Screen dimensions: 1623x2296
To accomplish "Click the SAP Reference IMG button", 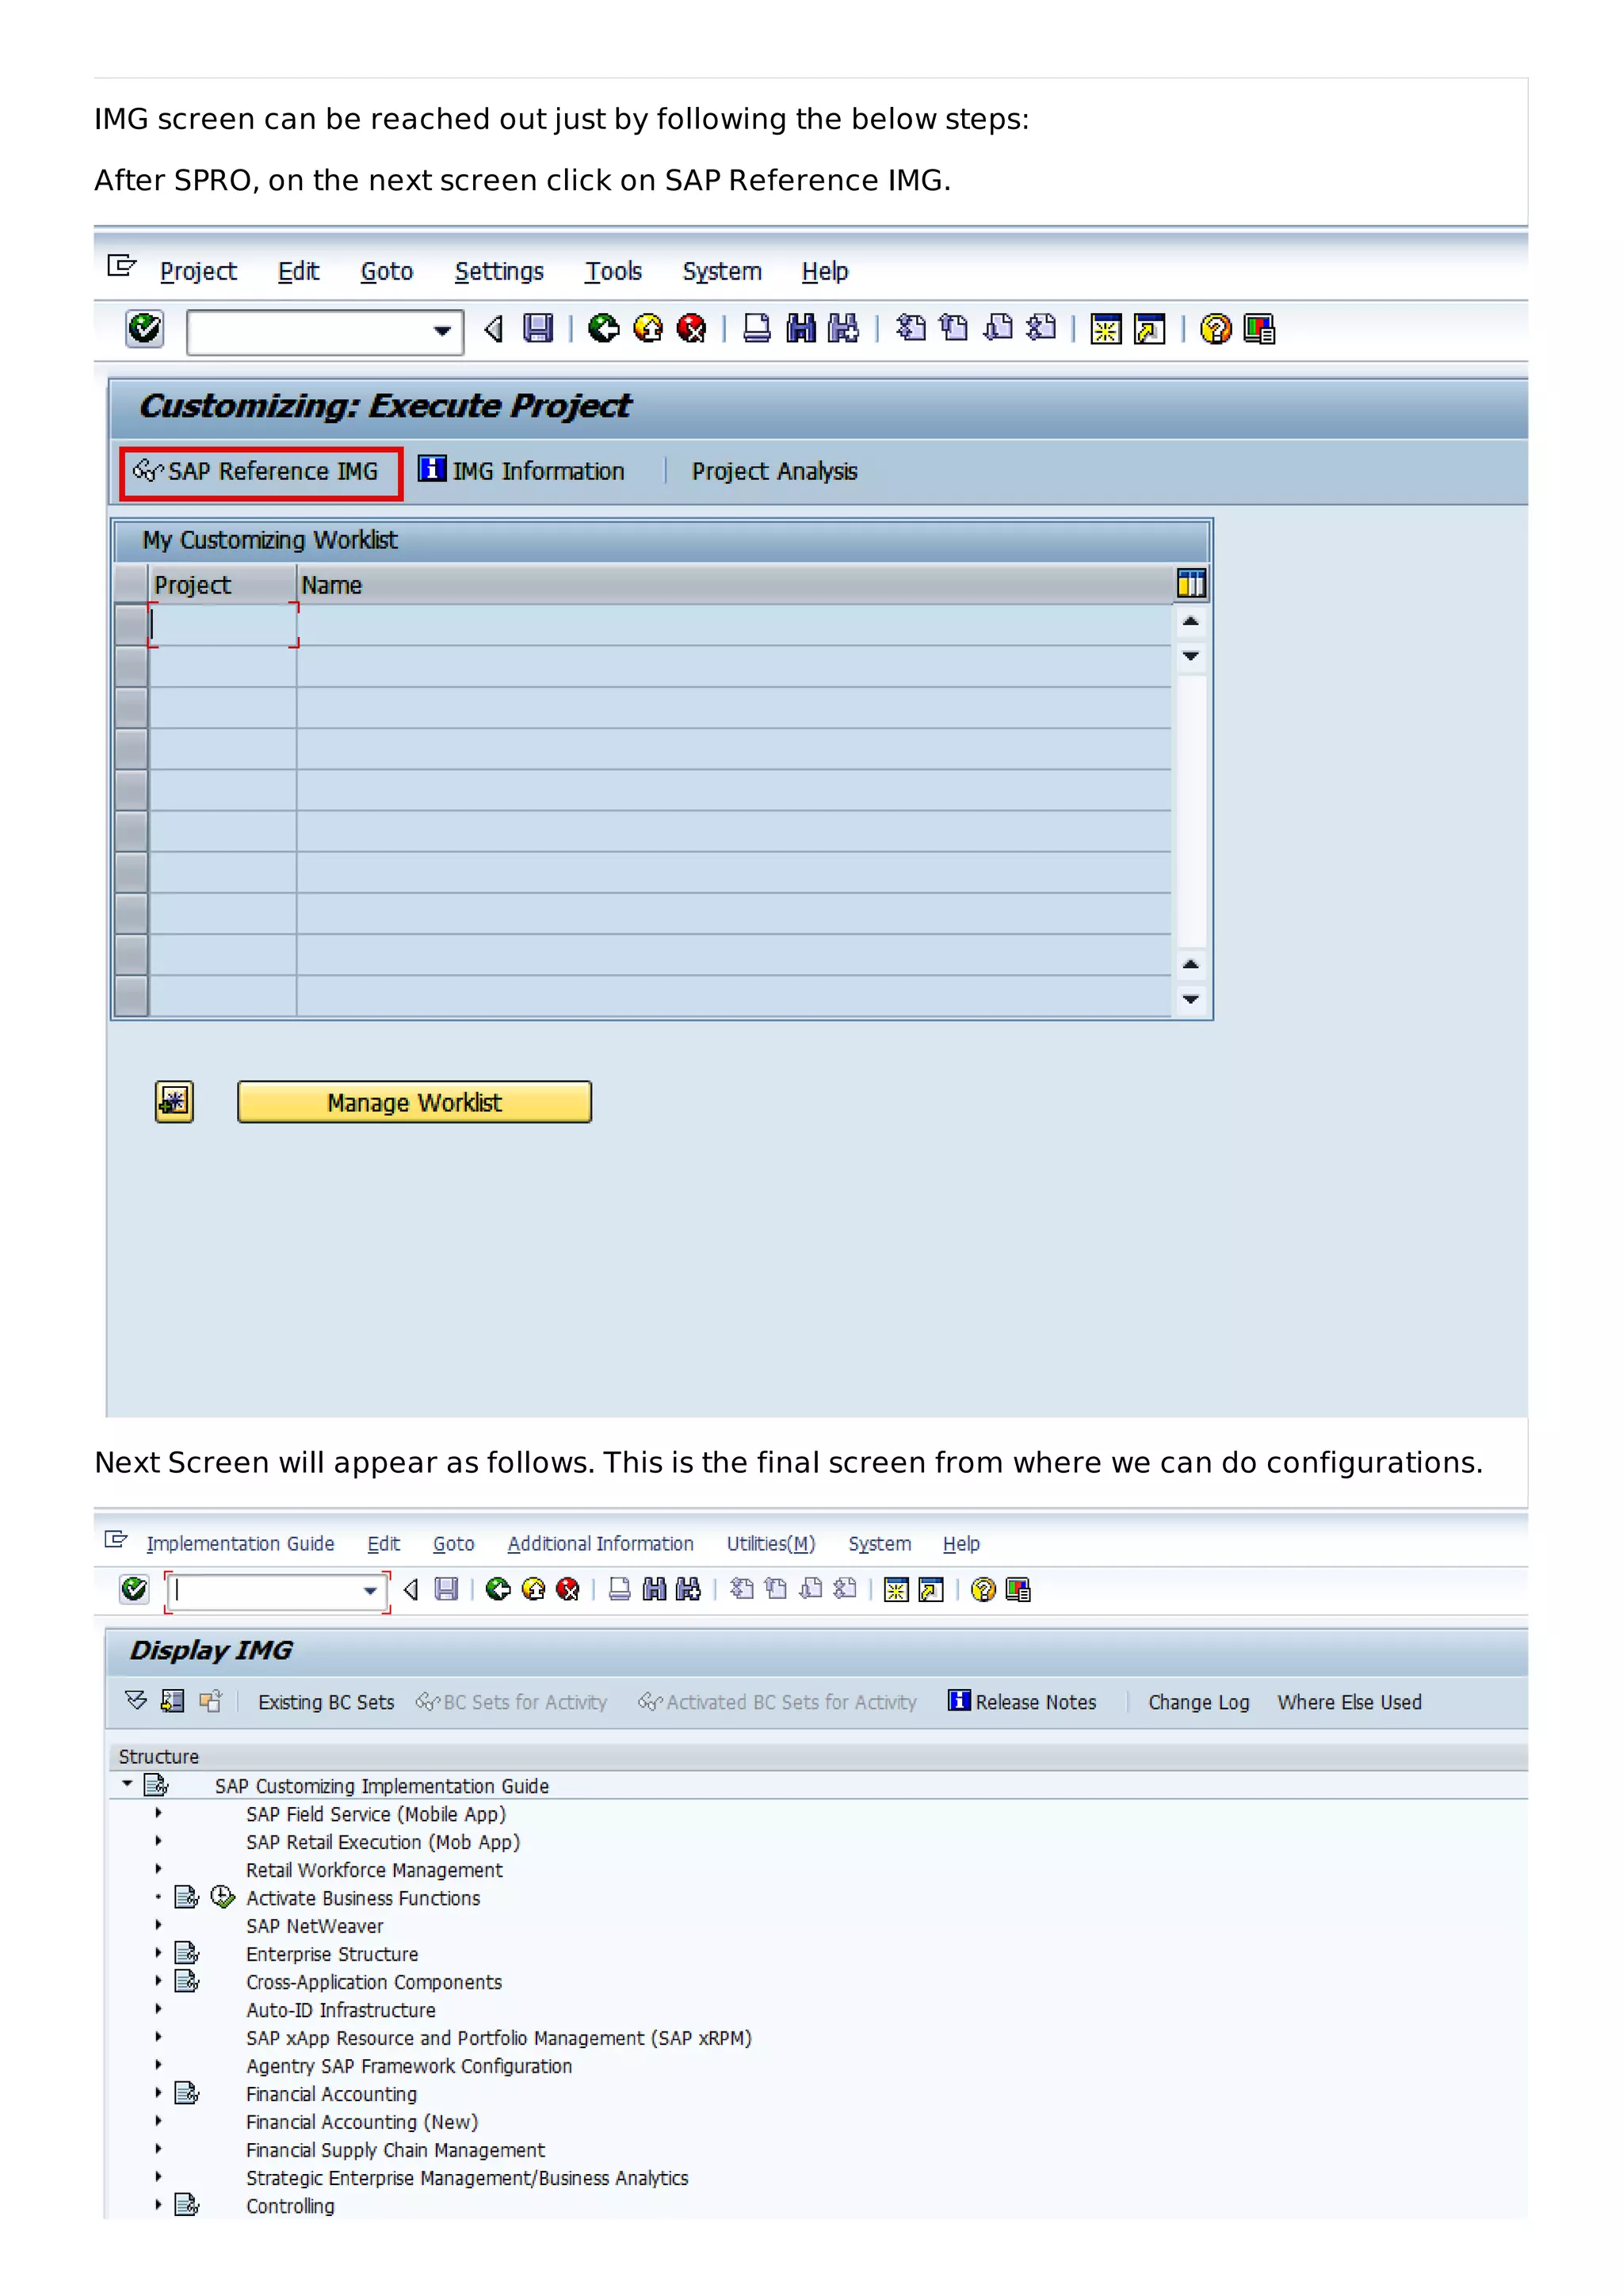I will (260, 472).
